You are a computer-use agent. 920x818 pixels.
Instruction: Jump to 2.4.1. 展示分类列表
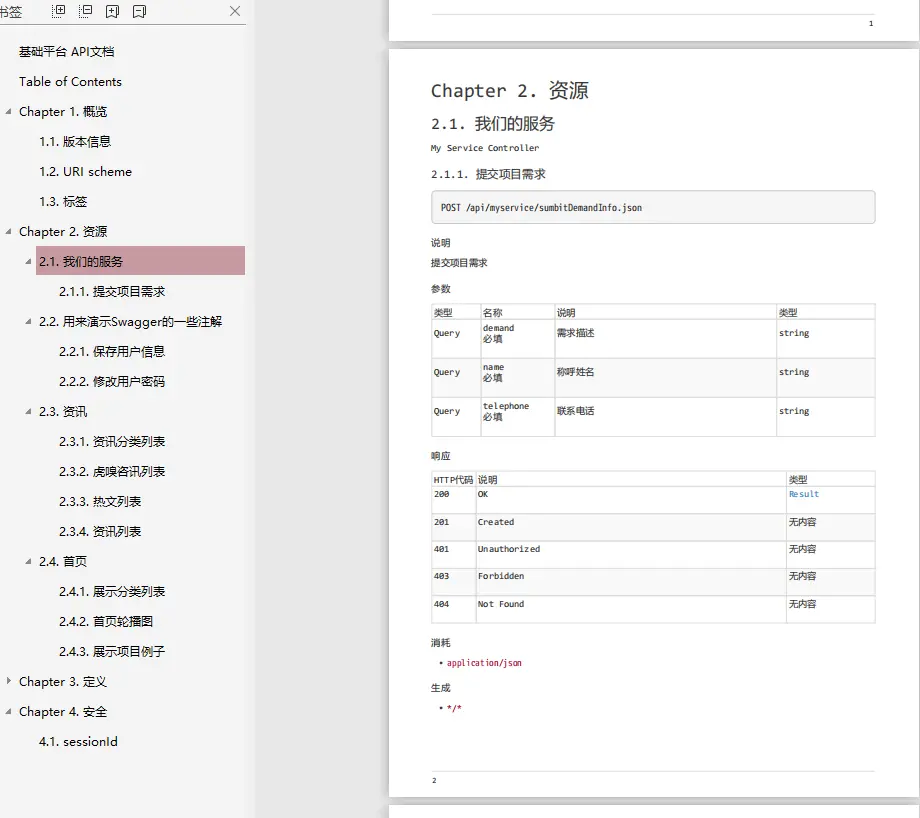coord(111,591)
